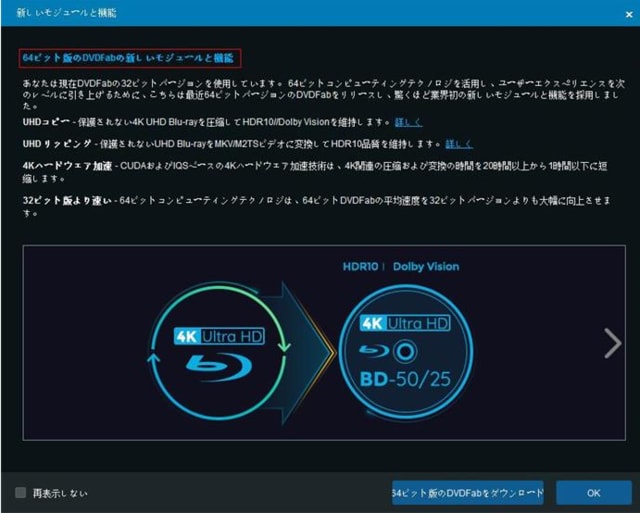The width and height of the screenshot is (640, 513).
Task: Click the UHDコピー bold label
Action: [x=46, y=122]
